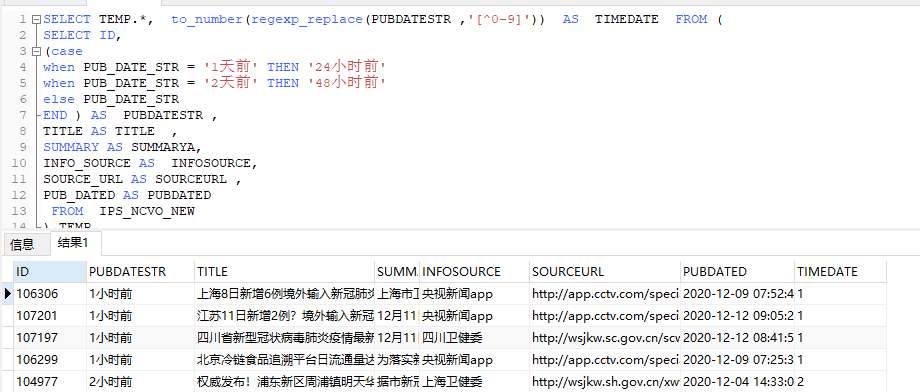
Task: Click line number 13 in editor gutter
Action: coord(19,211)
